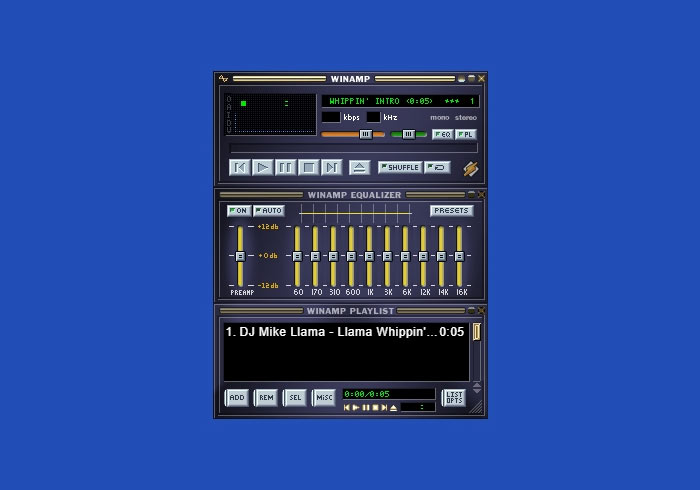Image resolution: width=700 pixels, height=490 pixels.
Task: Toggle the PL playlist window button
Action: [x=466, y=134]
